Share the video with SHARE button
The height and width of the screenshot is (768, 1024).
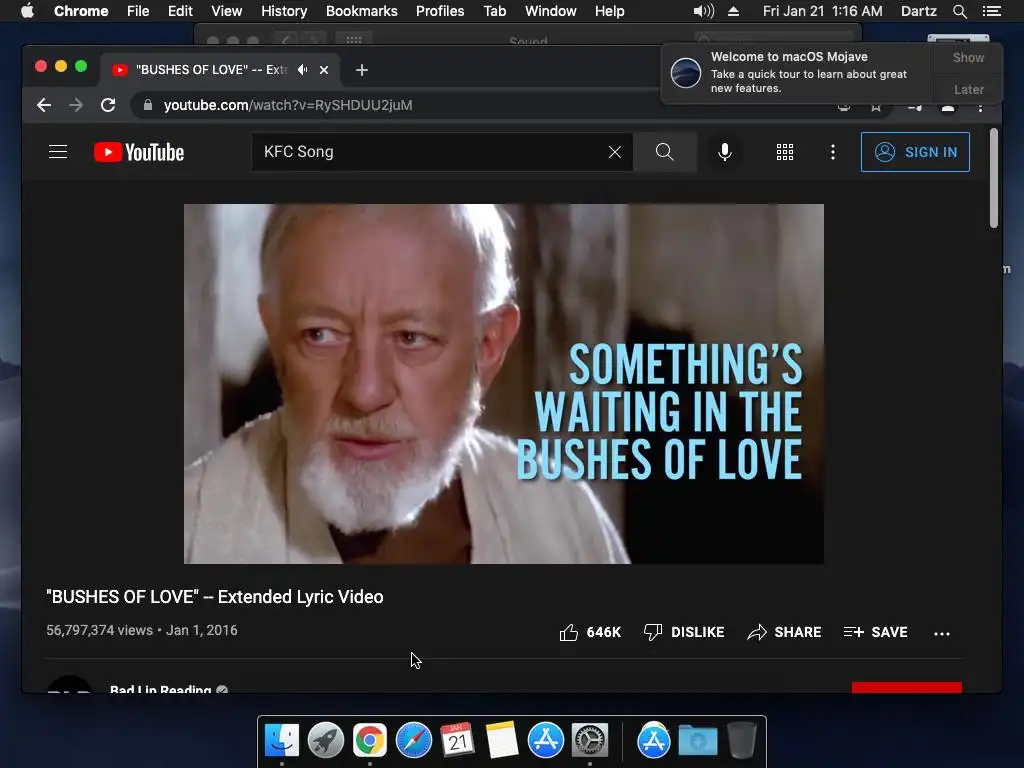pyautogui.click(x=784, y=632)
